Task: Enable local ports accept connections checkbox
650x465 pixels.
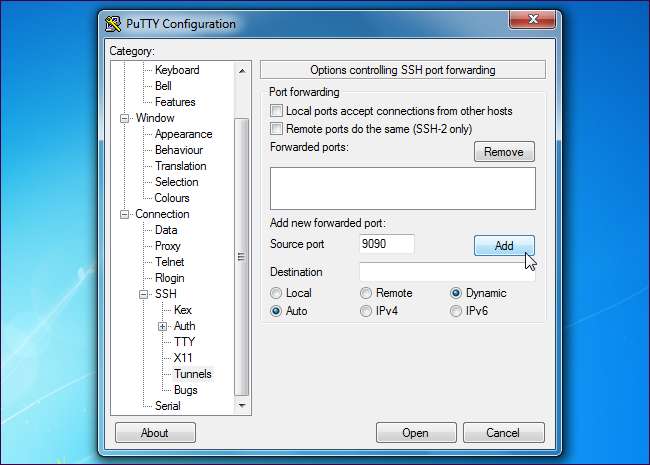Action: [277, 111]
